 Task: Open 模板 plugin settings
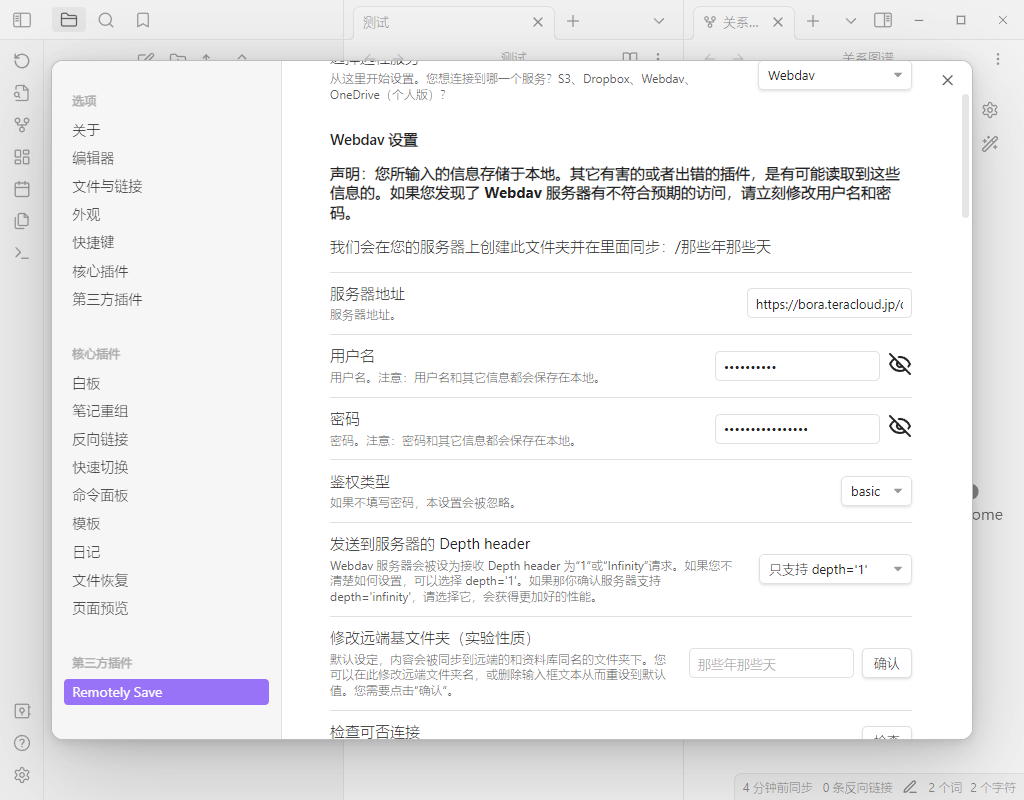coord(86,523)
